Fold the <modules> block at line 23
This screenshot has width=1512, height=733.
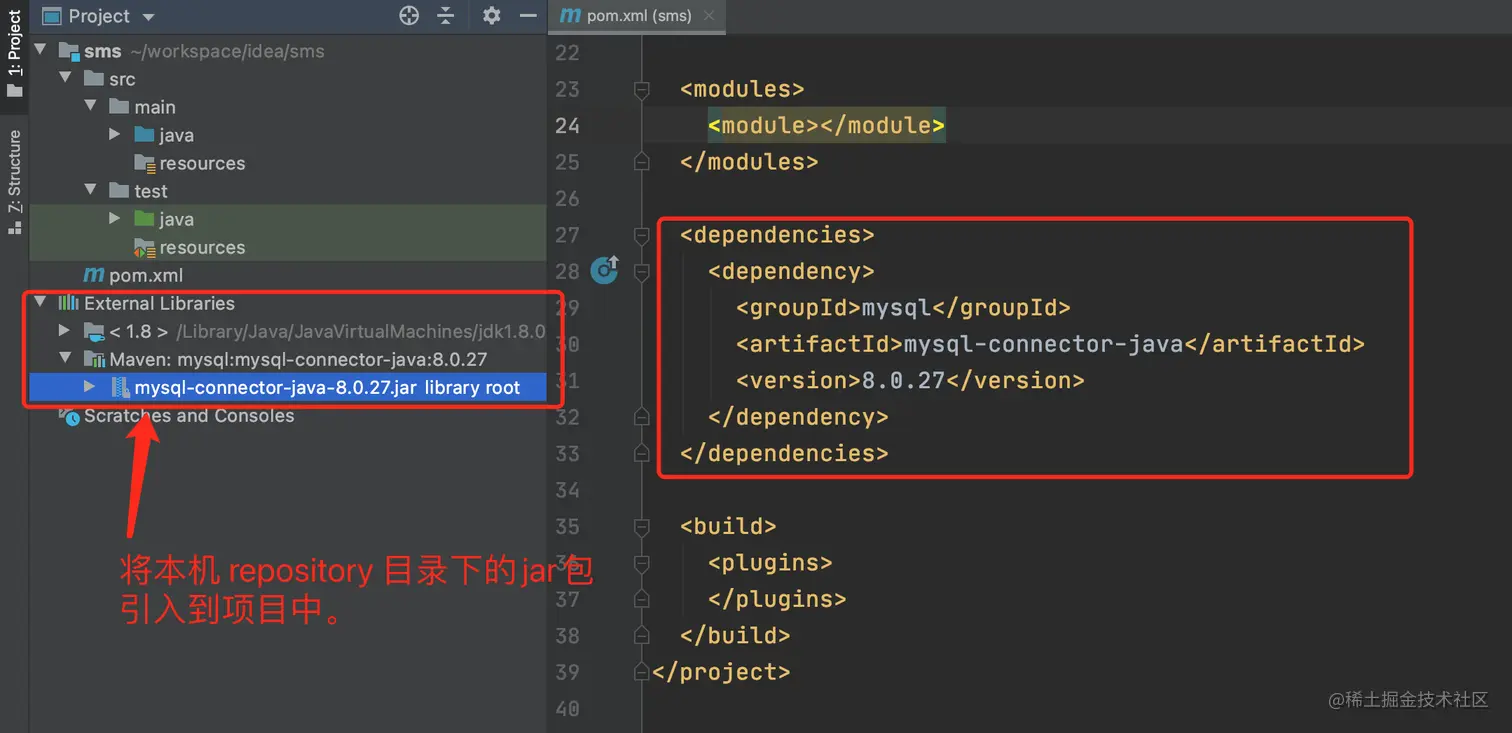[x=641, y=90]
